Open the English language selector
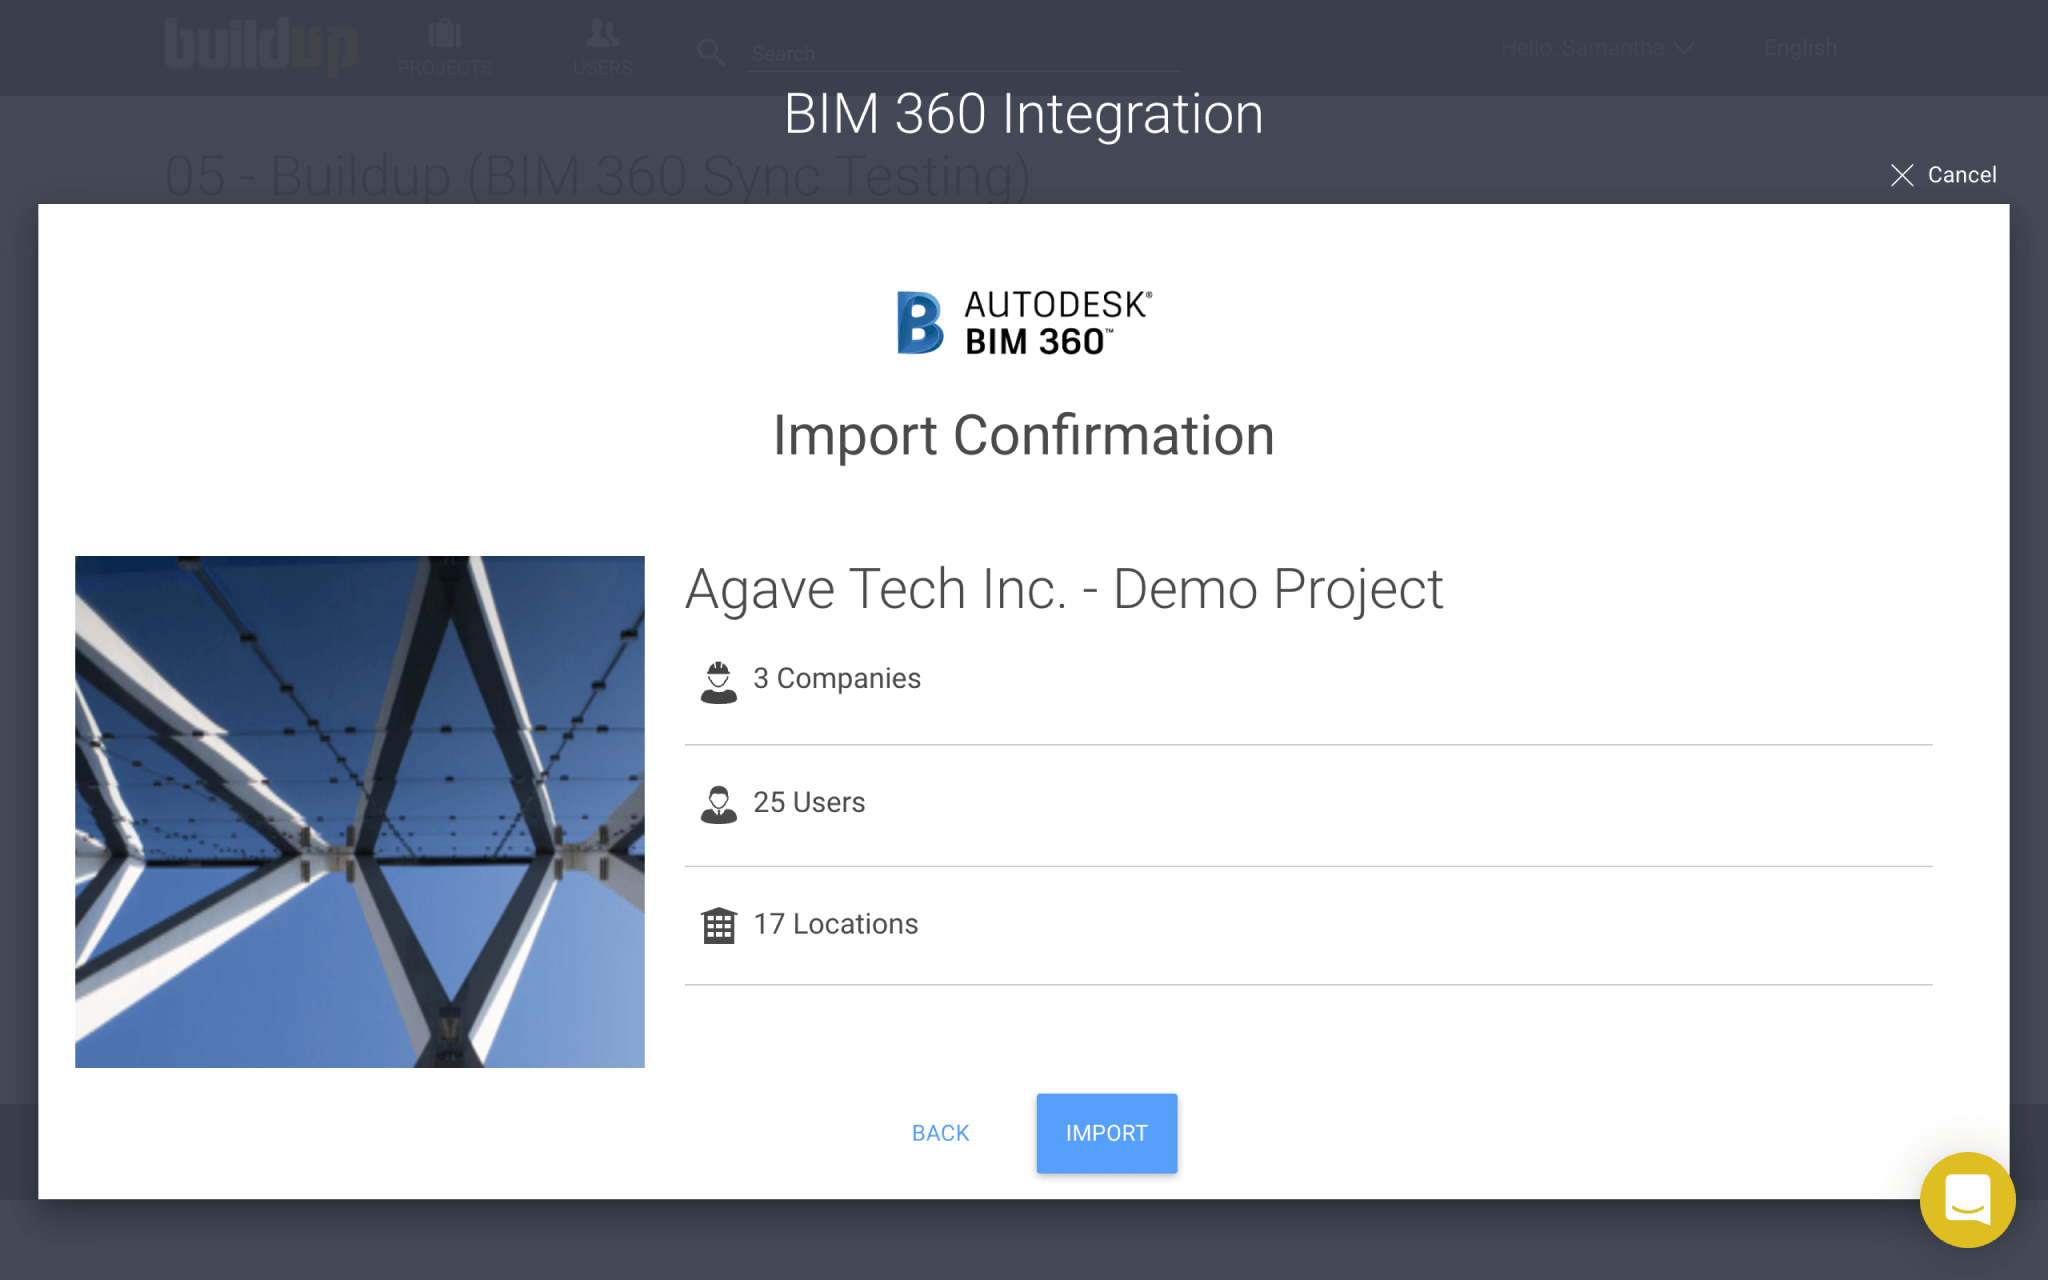Viewport: 2048px width, 1280px height. tap(1800, 48)
